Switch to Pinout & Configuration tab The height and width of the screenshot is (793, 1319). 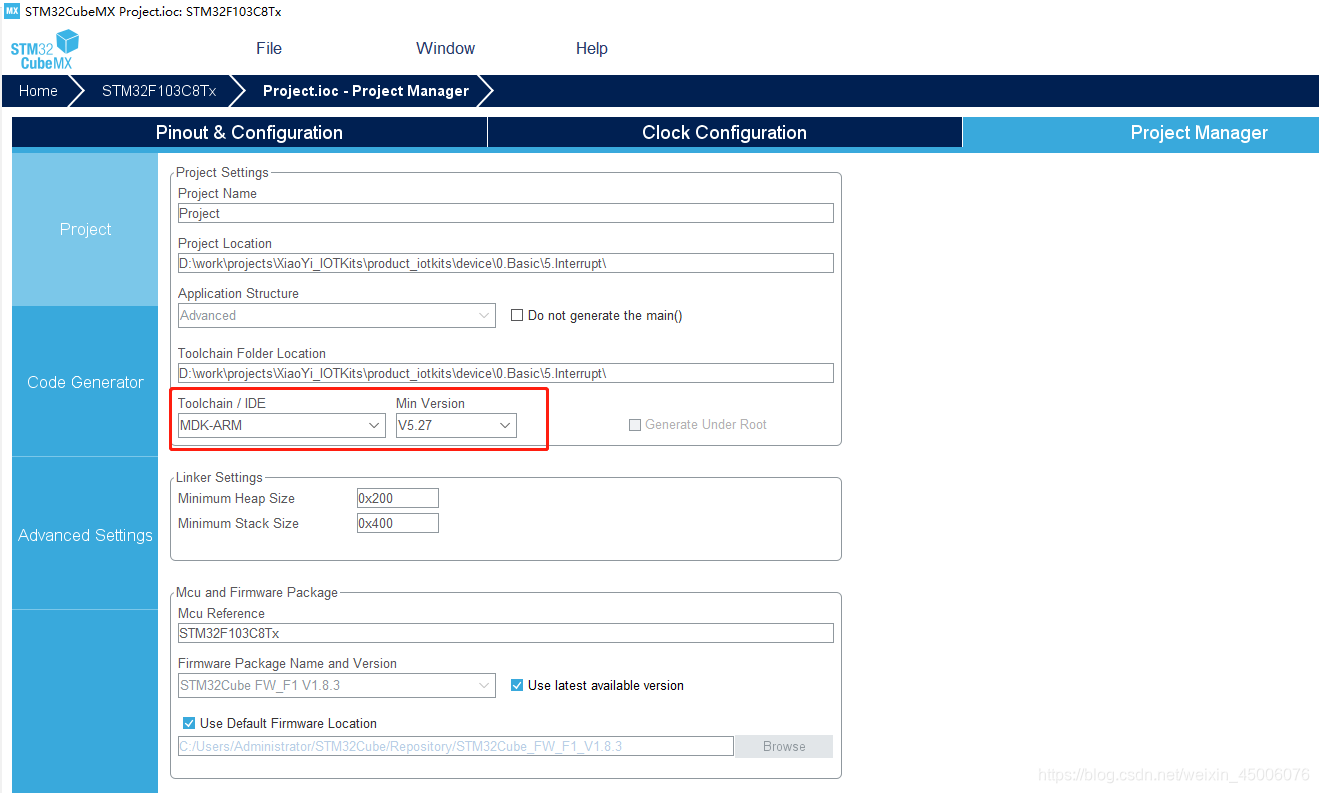(x=249, y=133)
